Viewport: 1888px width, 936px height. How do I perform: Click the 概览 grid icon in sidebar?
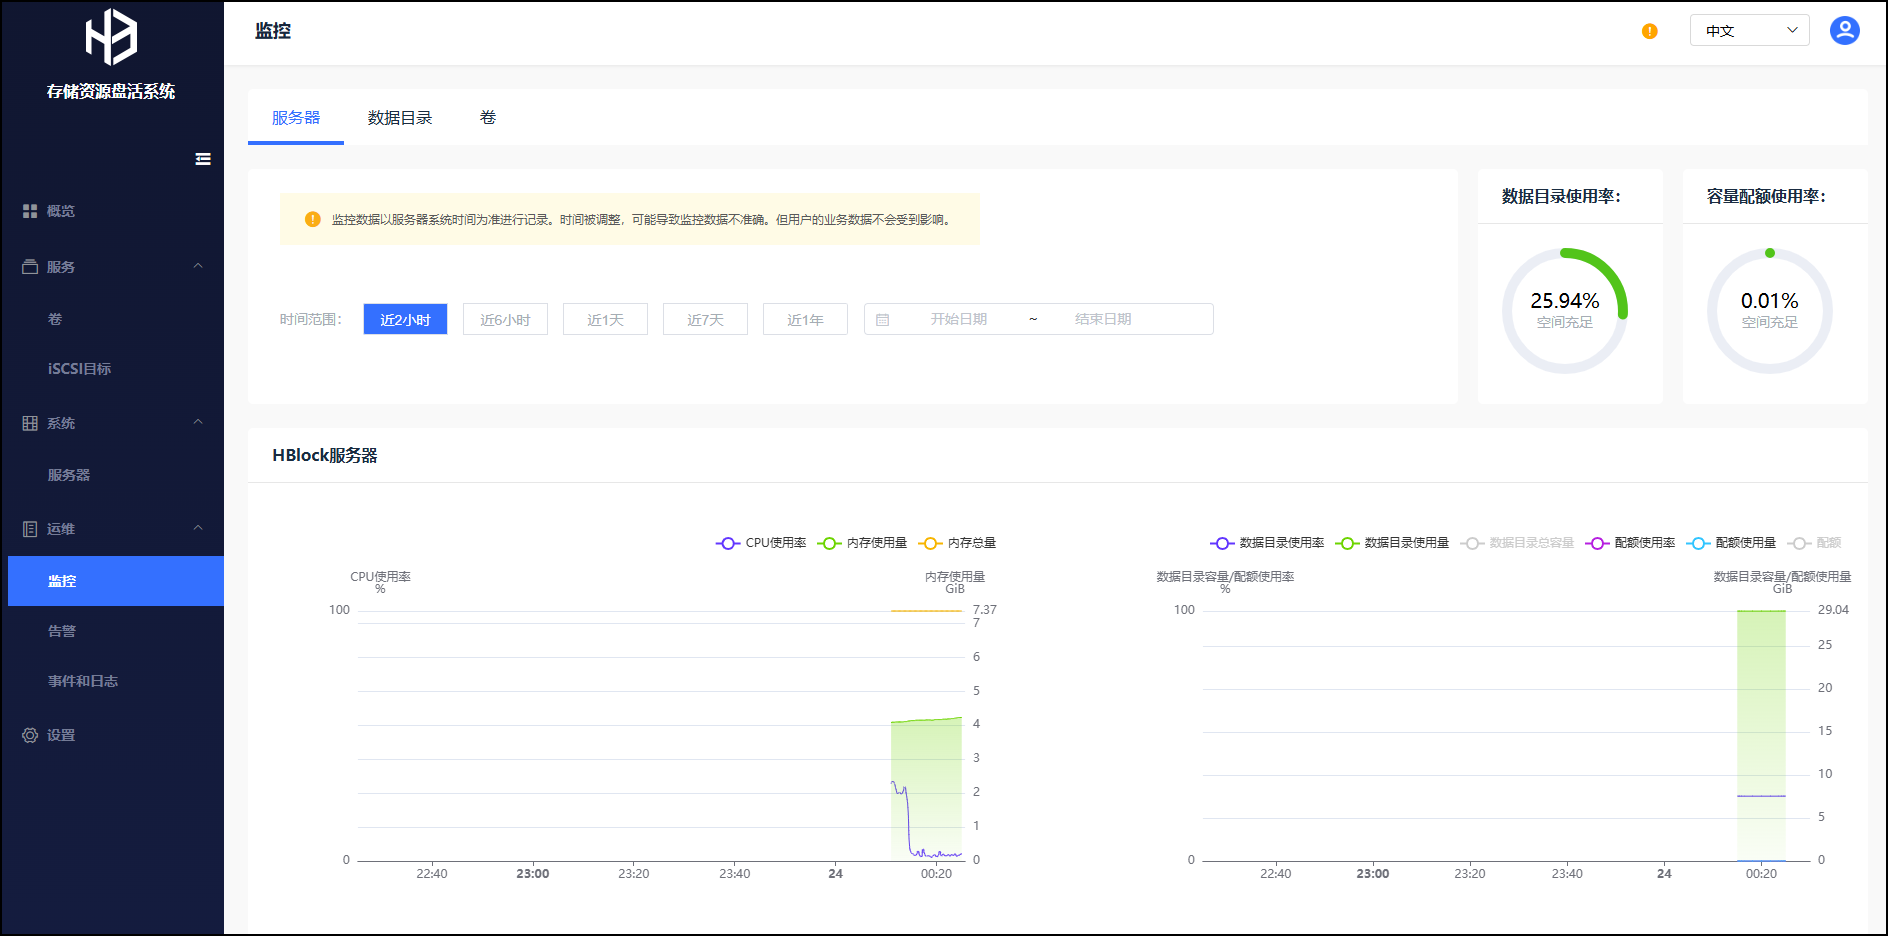30,211
